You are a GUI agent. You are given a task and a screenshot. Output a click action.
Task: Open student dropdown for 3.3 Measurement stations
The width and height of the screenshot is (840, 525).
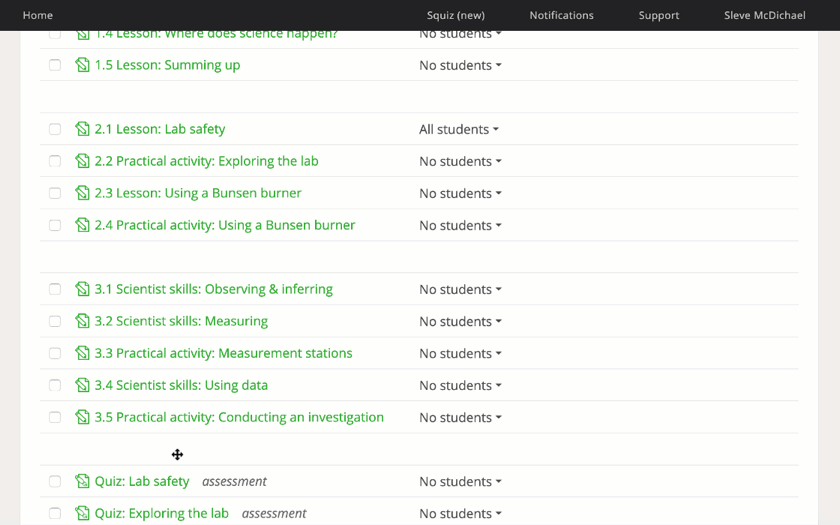click(x=460, y=354)
